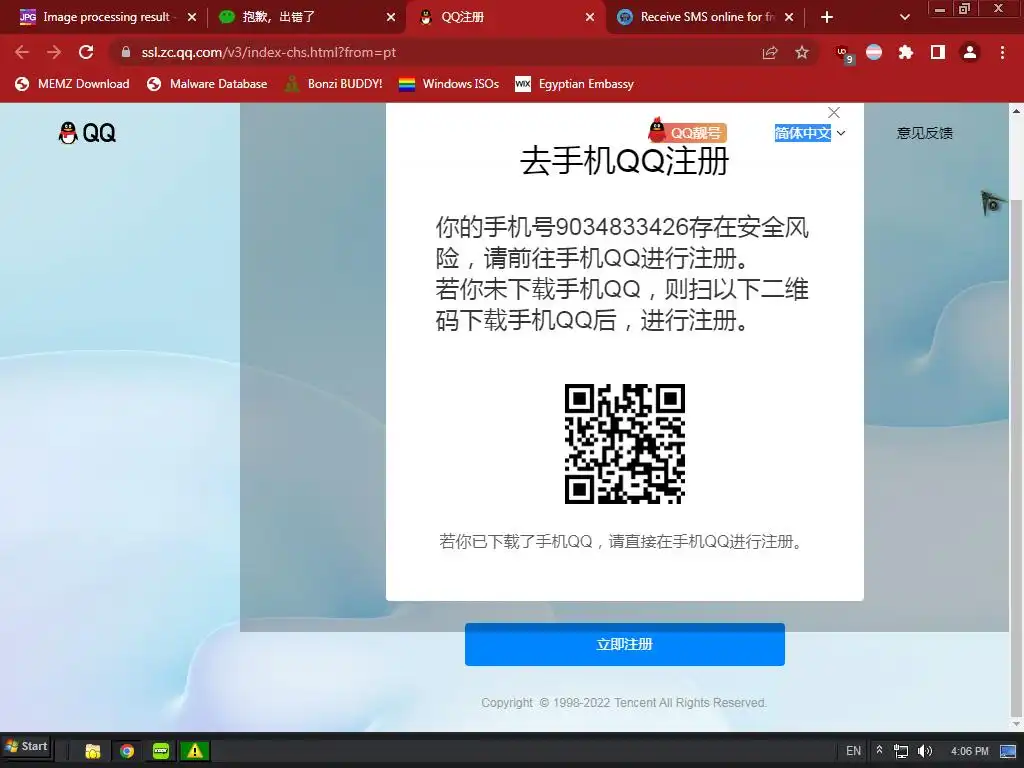Open the volume speaker tray icon
The image size is (1024, 768).
click(x=925, y=751)
